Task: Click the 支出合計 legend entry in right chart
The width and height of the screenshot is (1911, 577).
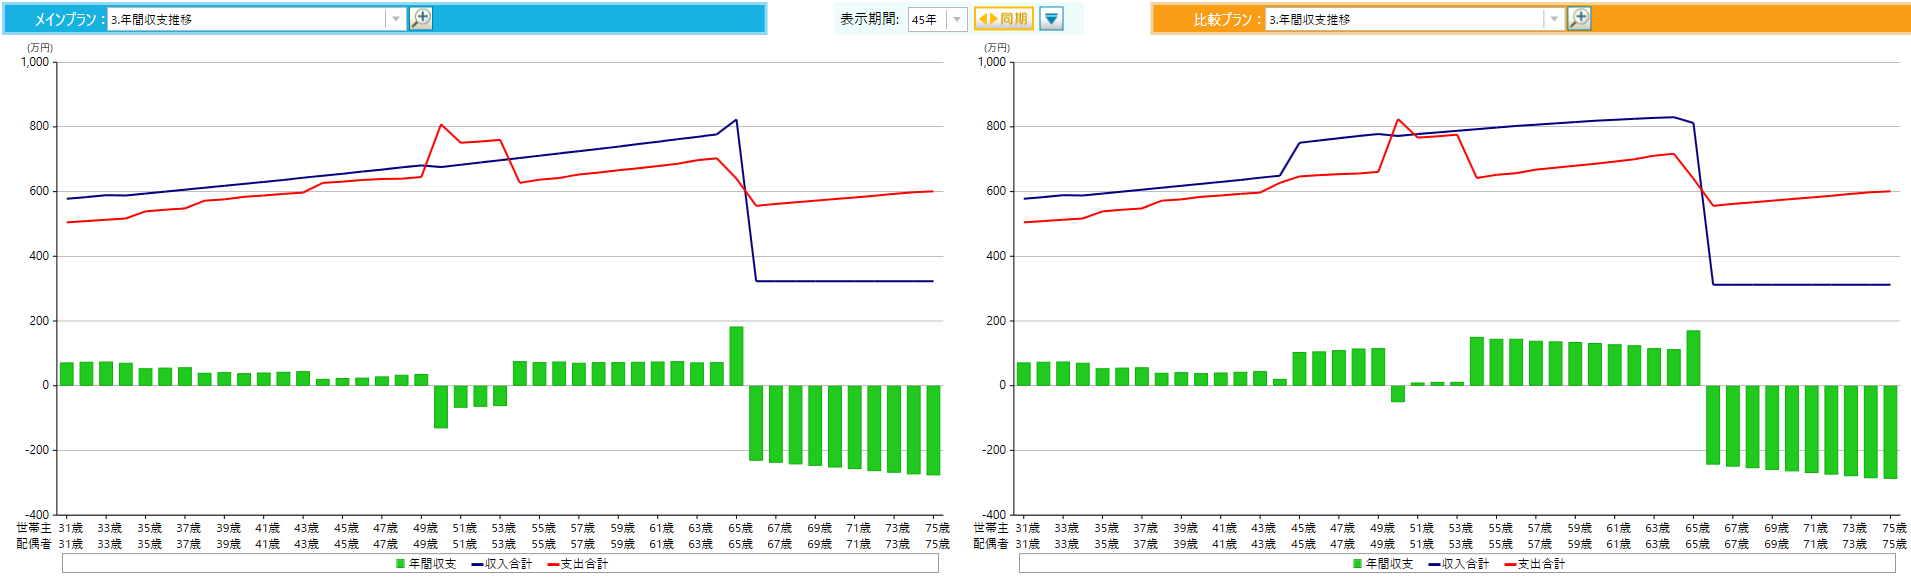Action: [x=1540, y=564]
